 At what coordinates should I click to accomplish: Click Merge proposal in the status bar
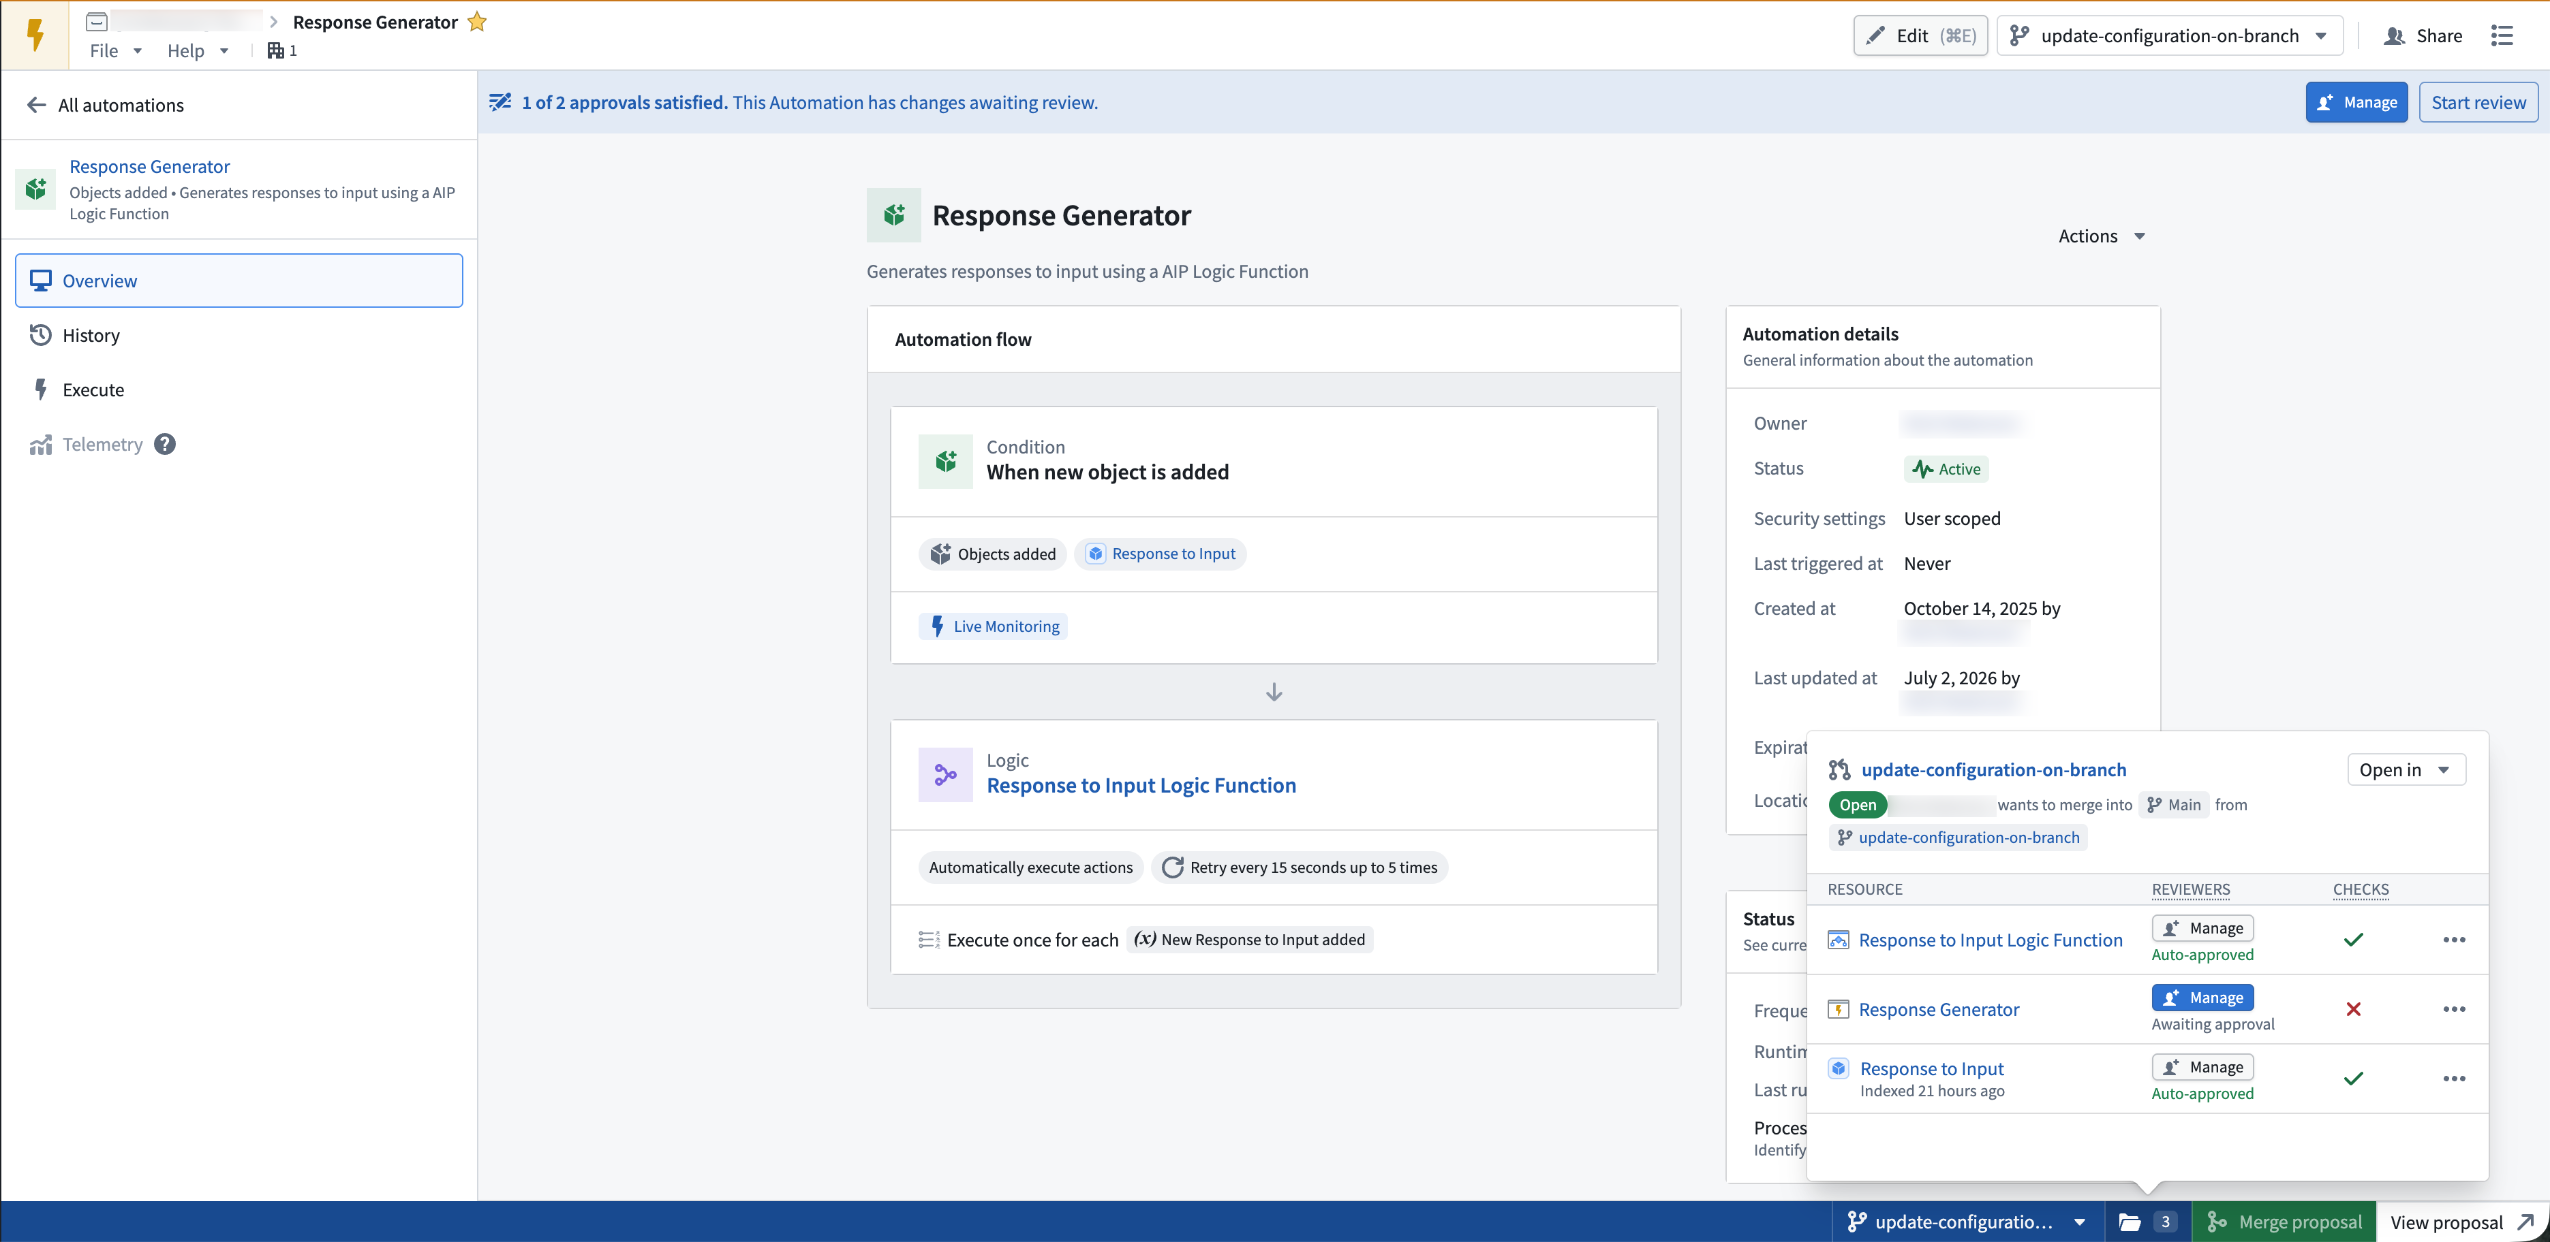[2284, 1222]
